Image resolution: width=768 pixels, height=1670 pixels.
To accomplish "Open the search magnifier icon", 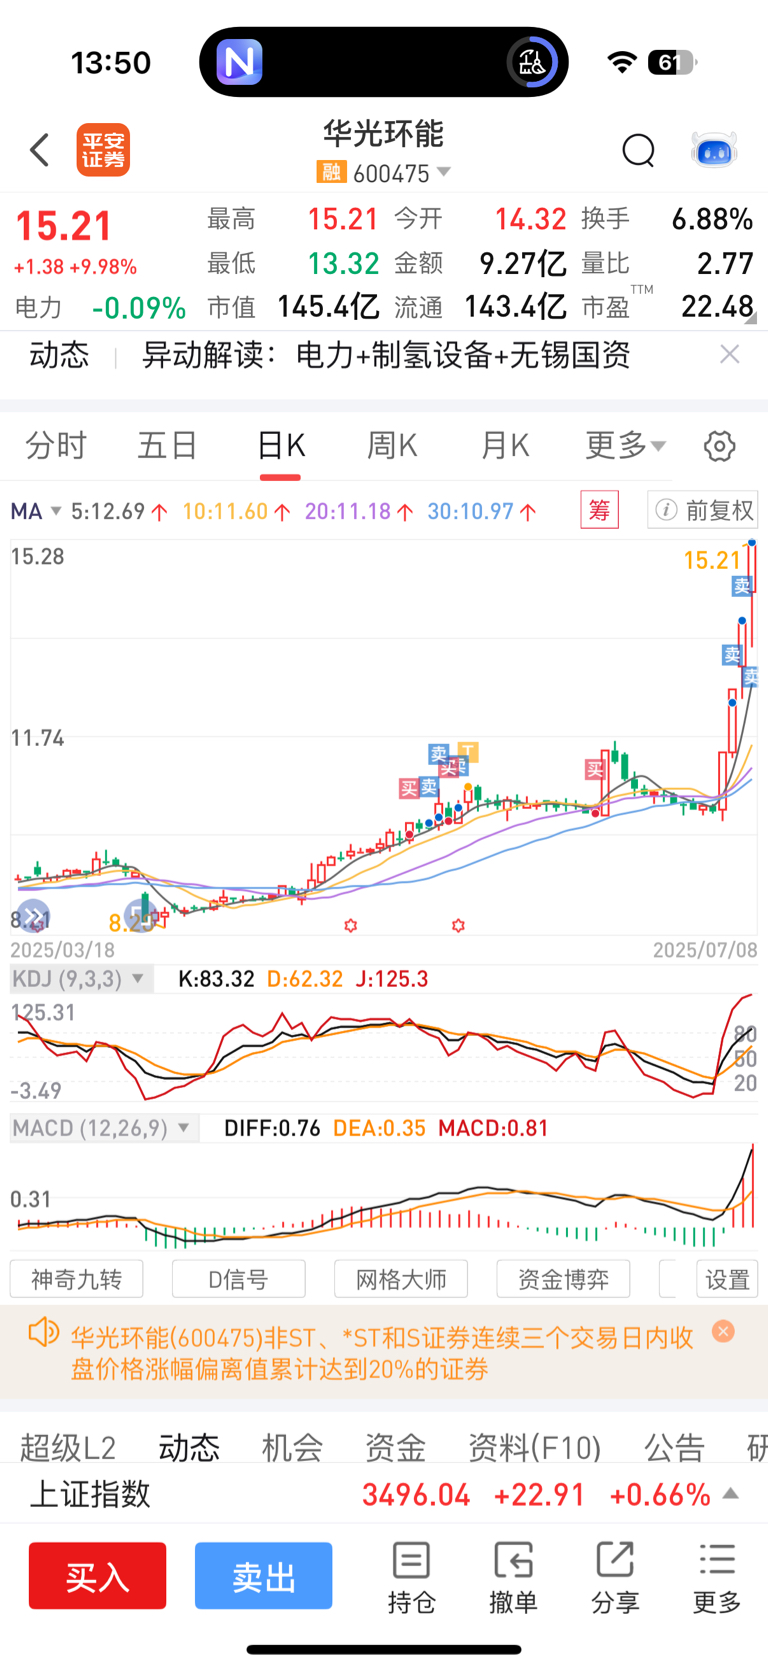I will (638, 151).
